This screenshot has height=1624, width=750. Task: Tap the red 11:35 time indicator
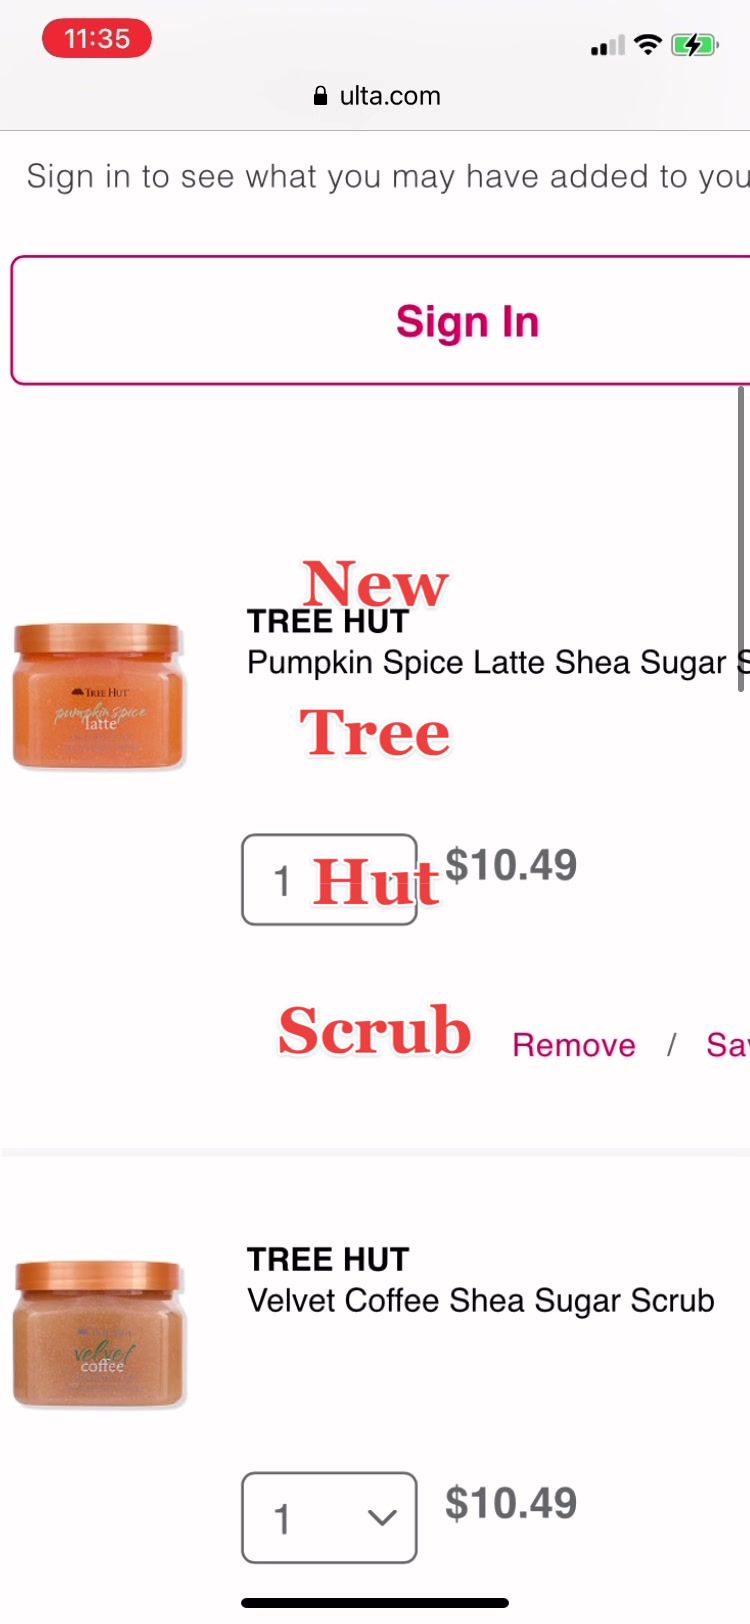tap(97, 39)
